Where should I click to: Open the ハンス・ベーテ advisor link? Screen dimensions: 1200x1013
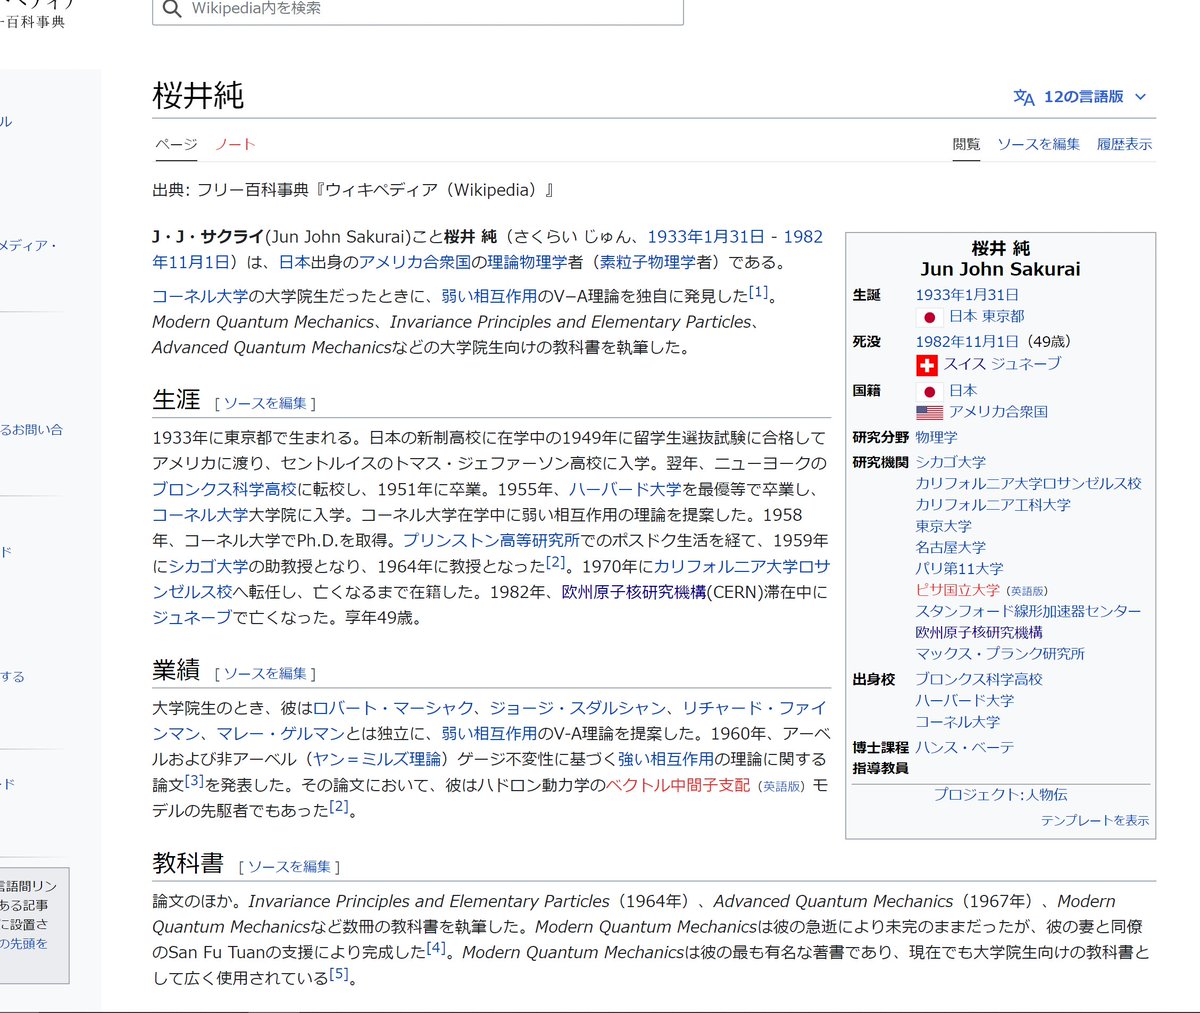click(964, 747)
